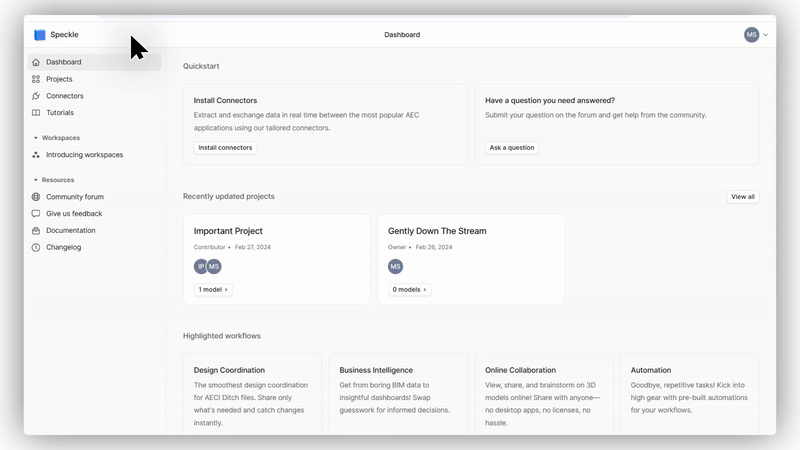Click the Community forum globe icon
The height and width of the screenshot is (450, 800).
pos(36,197)
